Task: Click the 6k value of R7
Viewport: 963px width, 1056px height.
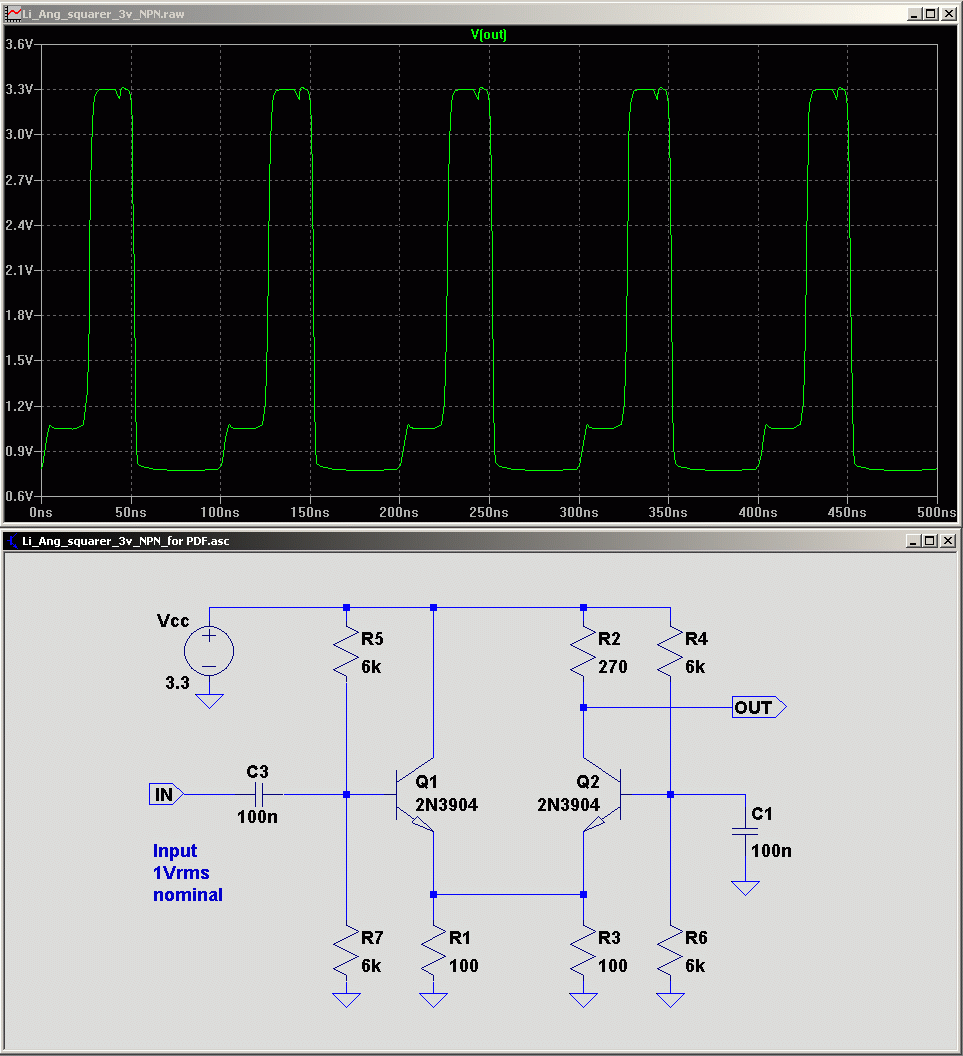Action: click(x=371, y=966)
